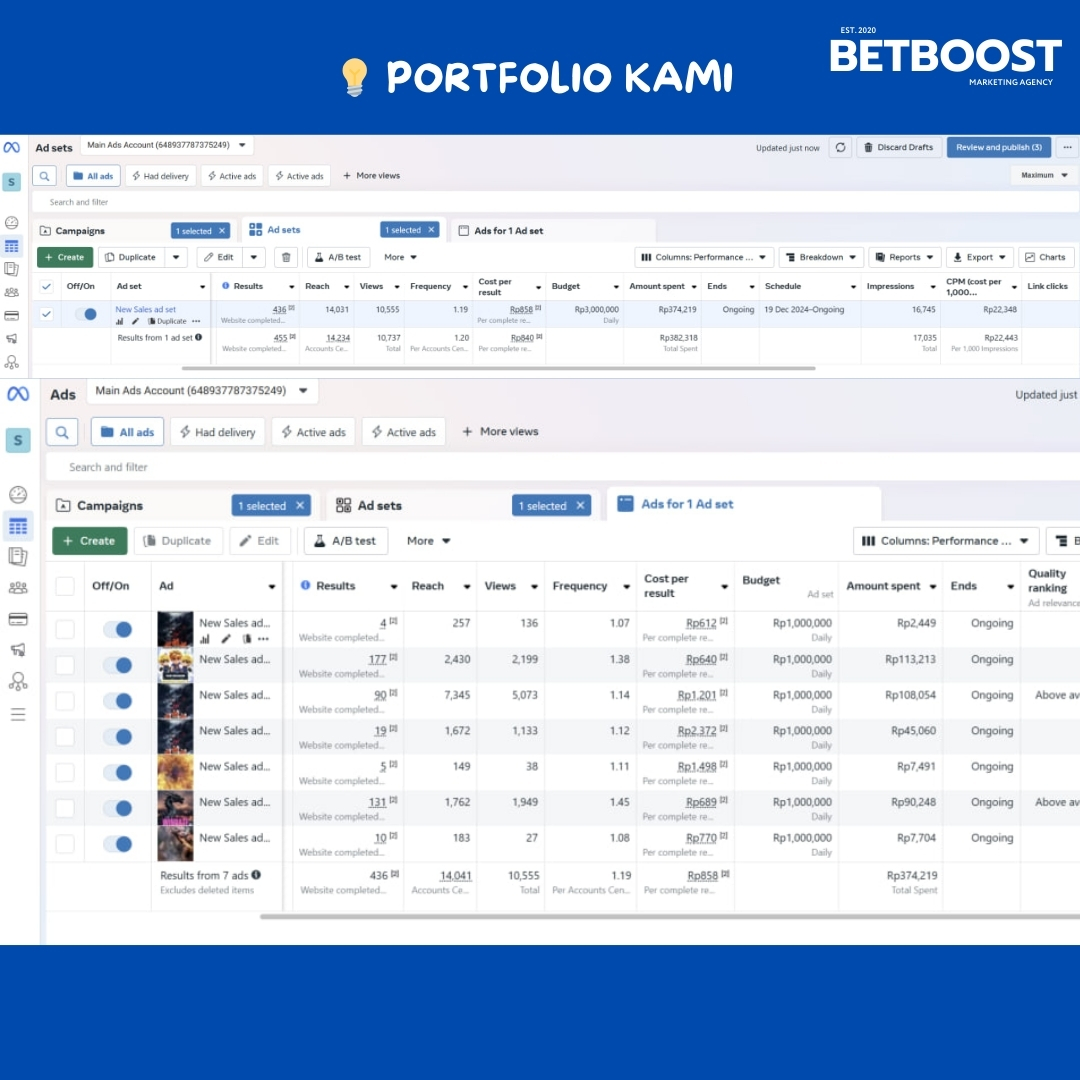Image resolution: width=1080 pixels, height=1080 pixels.
Task: Open the hamburger all tools icon in Ads sidebar
Action: pos(18,714)
